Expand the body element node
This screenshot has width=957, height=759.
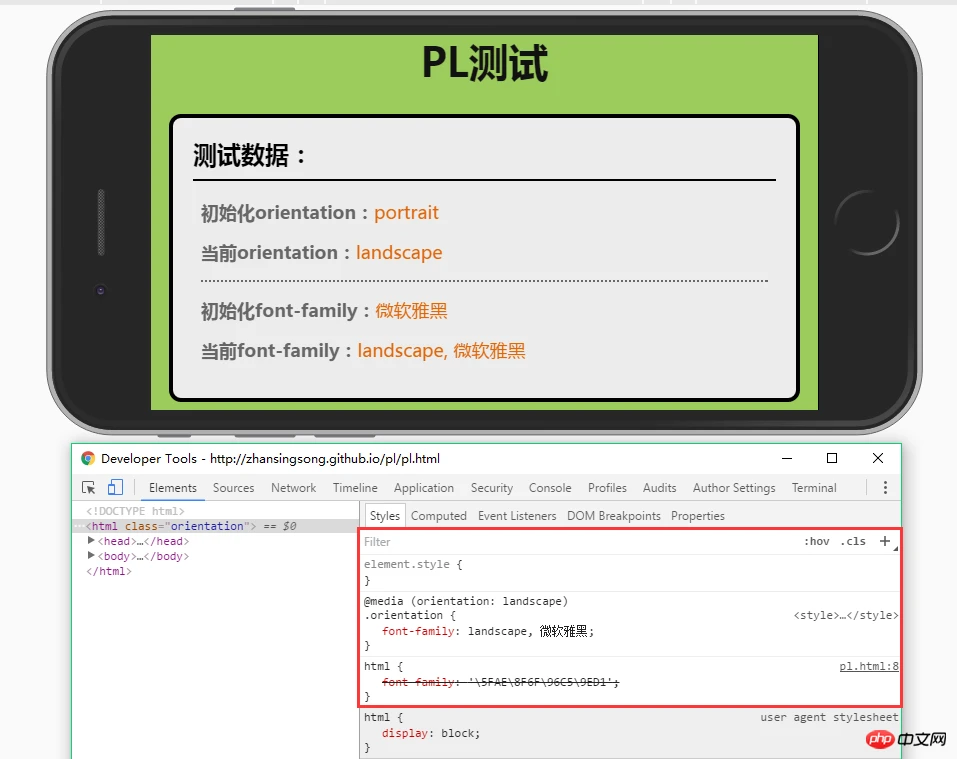92,556
